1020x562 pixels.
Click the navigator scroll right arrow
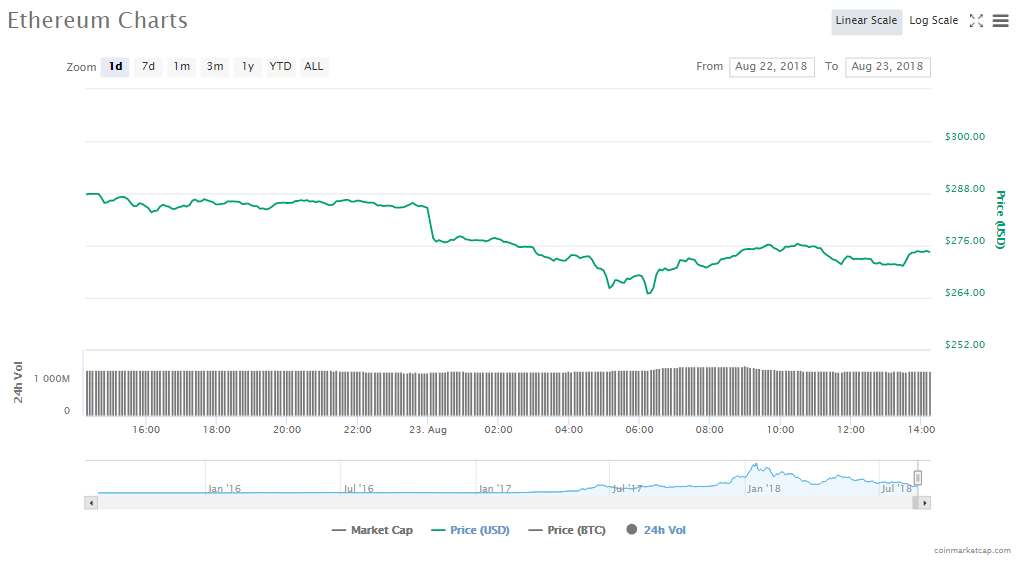point(925,502)
